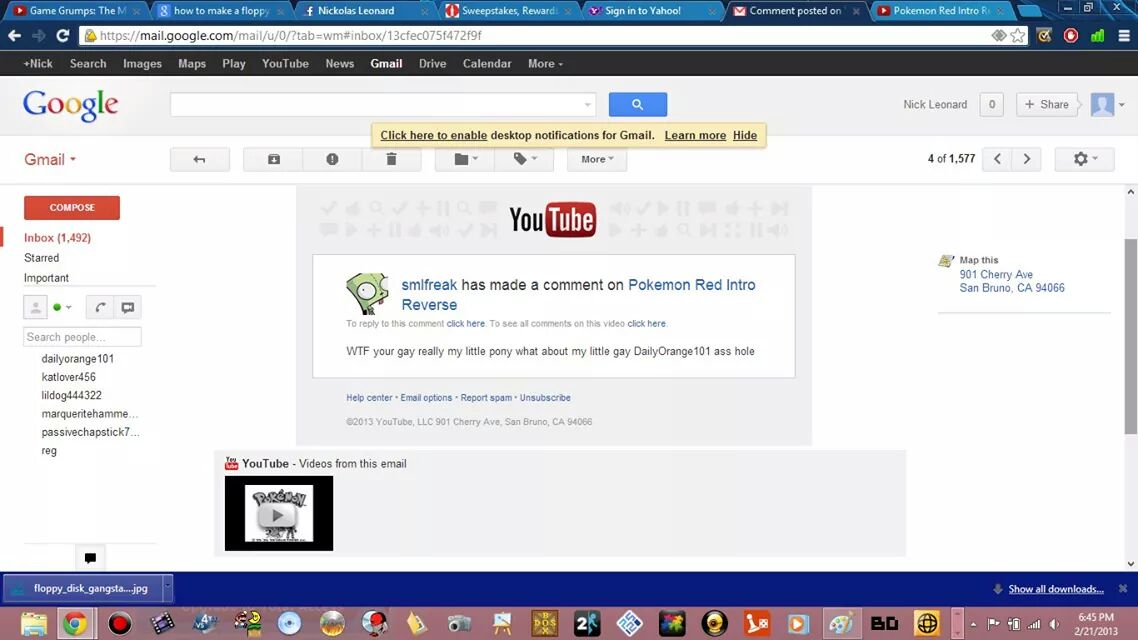Select chat contact lildog444322
Viewport: 1138px width, 640px height.
71,395
